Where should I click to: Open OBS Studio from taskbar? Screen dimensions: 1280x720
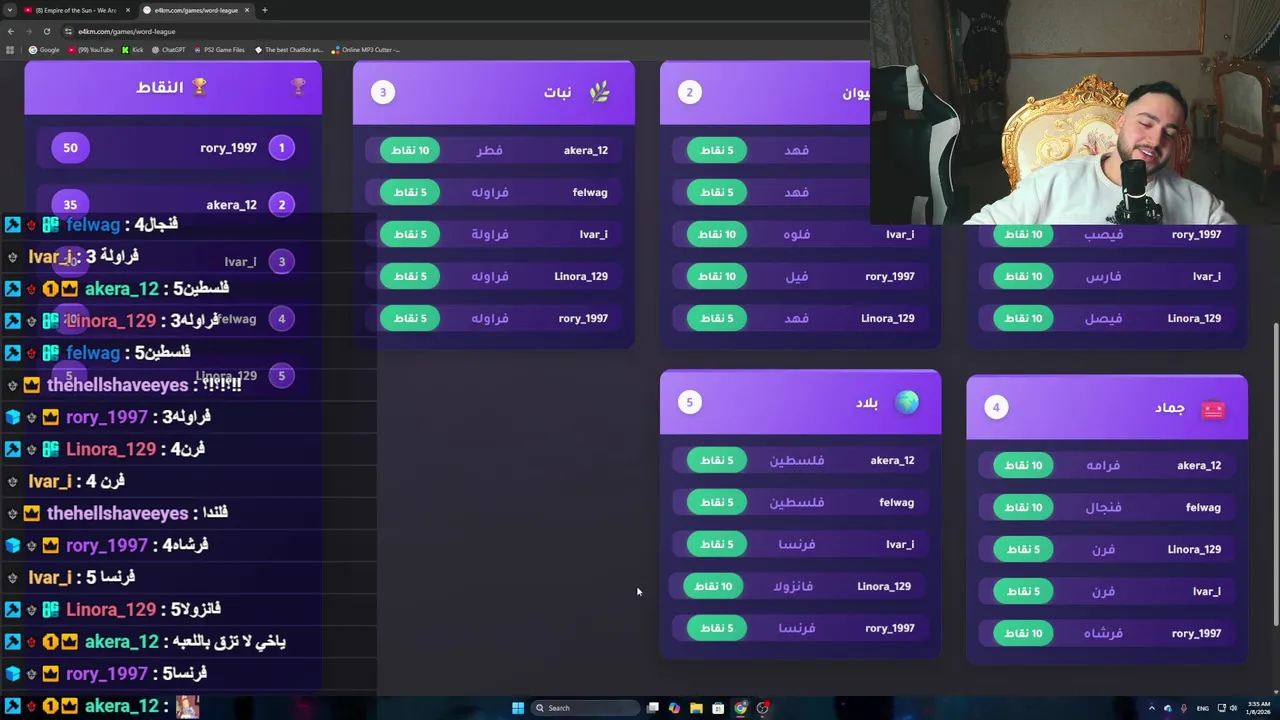click(x=763, y=708)
